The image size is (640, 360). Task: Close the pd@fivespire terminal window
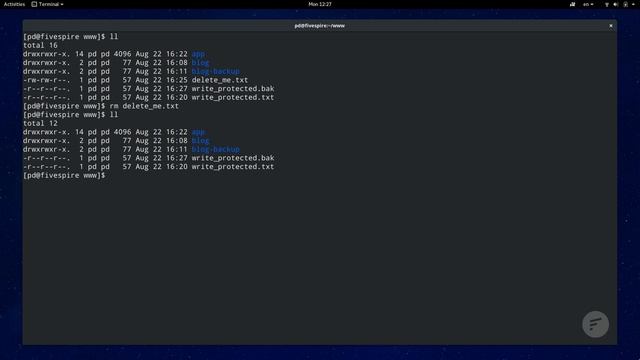pyautogui.click(x=611, y=26)
